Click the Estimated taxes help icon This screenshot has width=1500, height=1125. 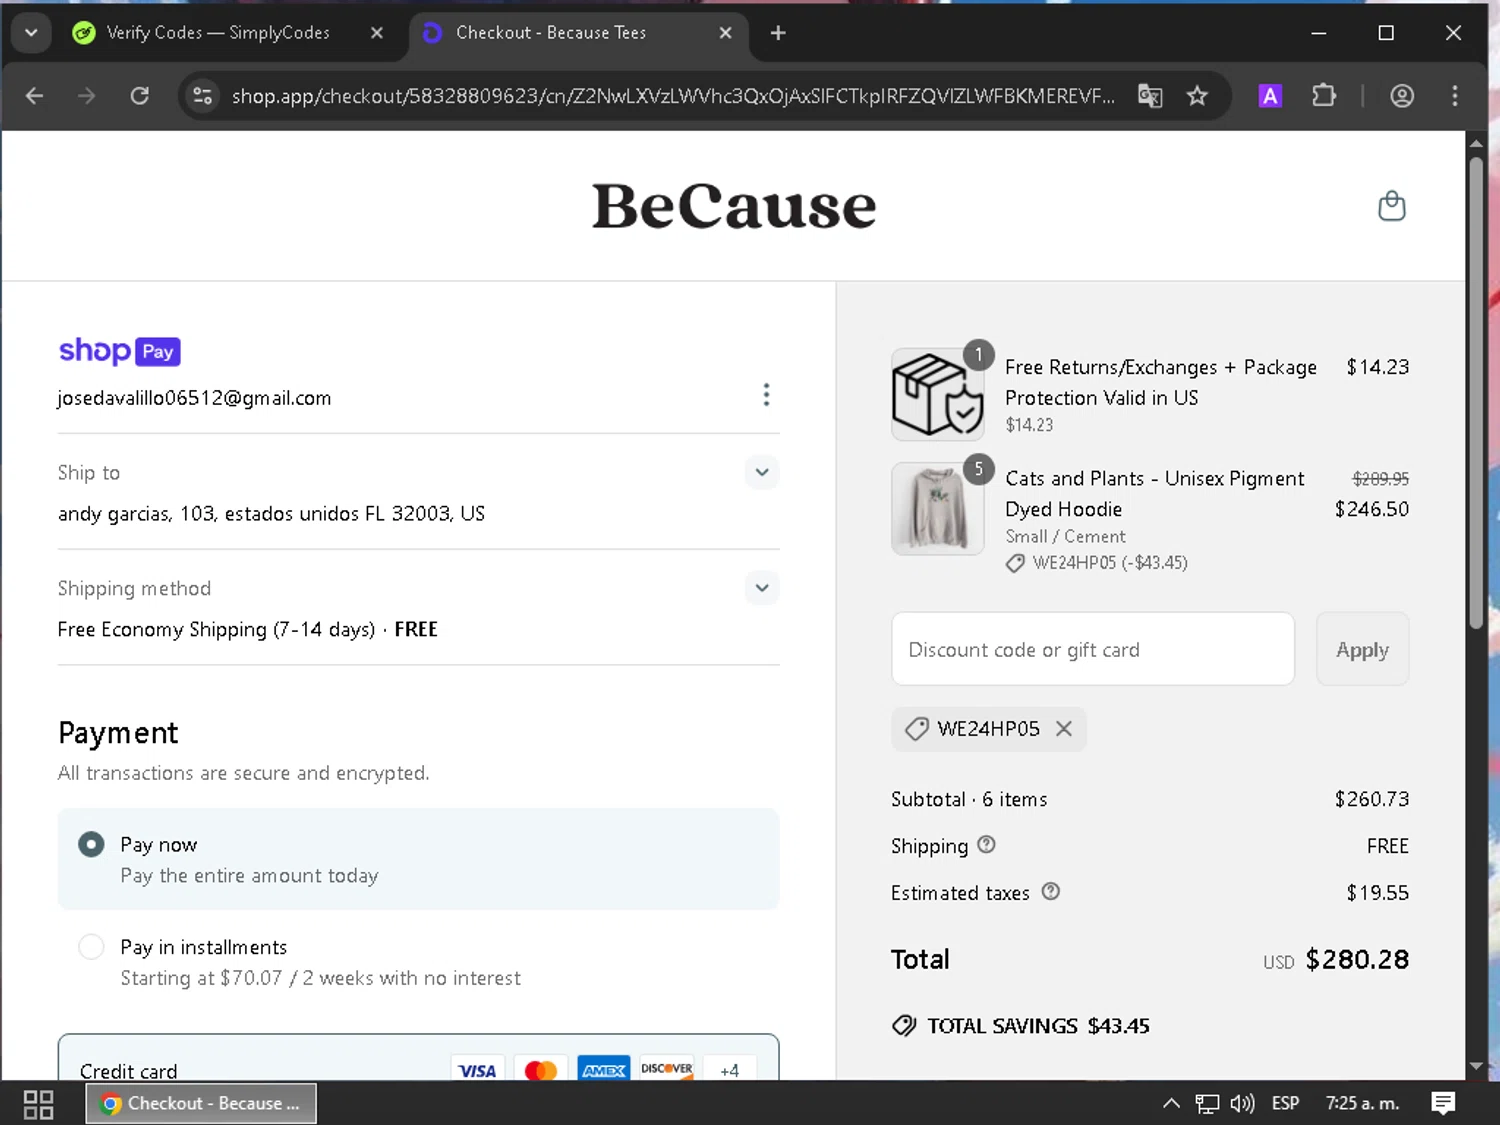1050,891
